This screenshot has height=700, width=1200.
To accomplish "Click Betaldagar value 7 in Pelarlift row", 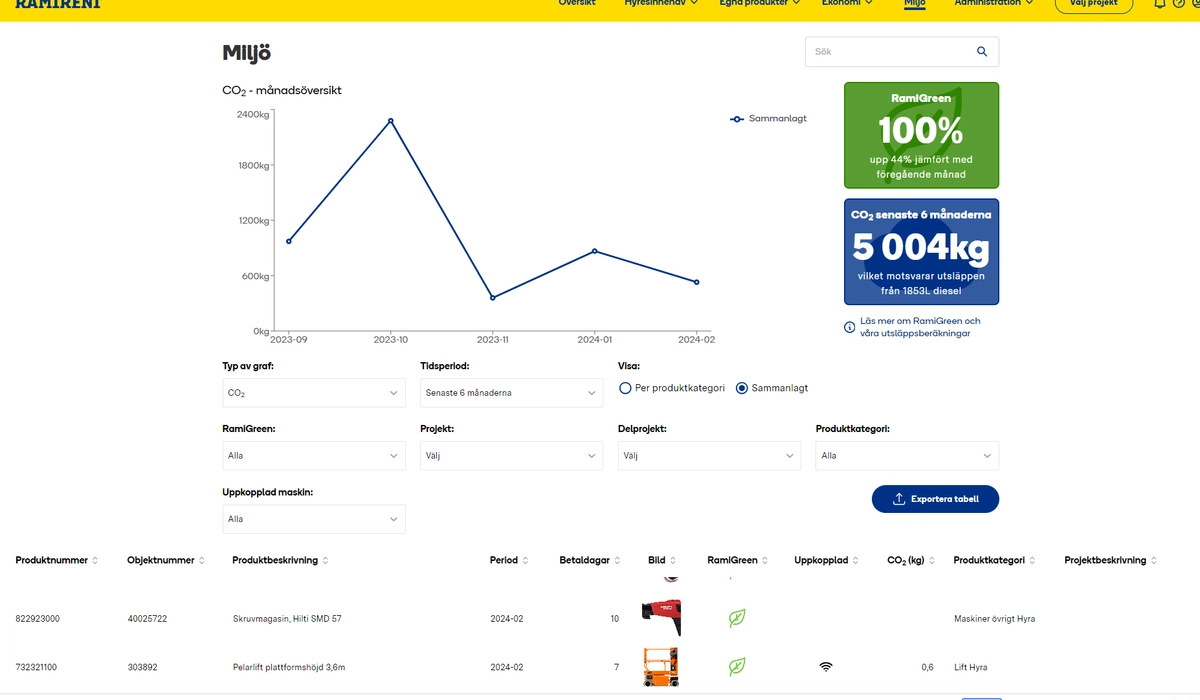I will tap(617, 667).
